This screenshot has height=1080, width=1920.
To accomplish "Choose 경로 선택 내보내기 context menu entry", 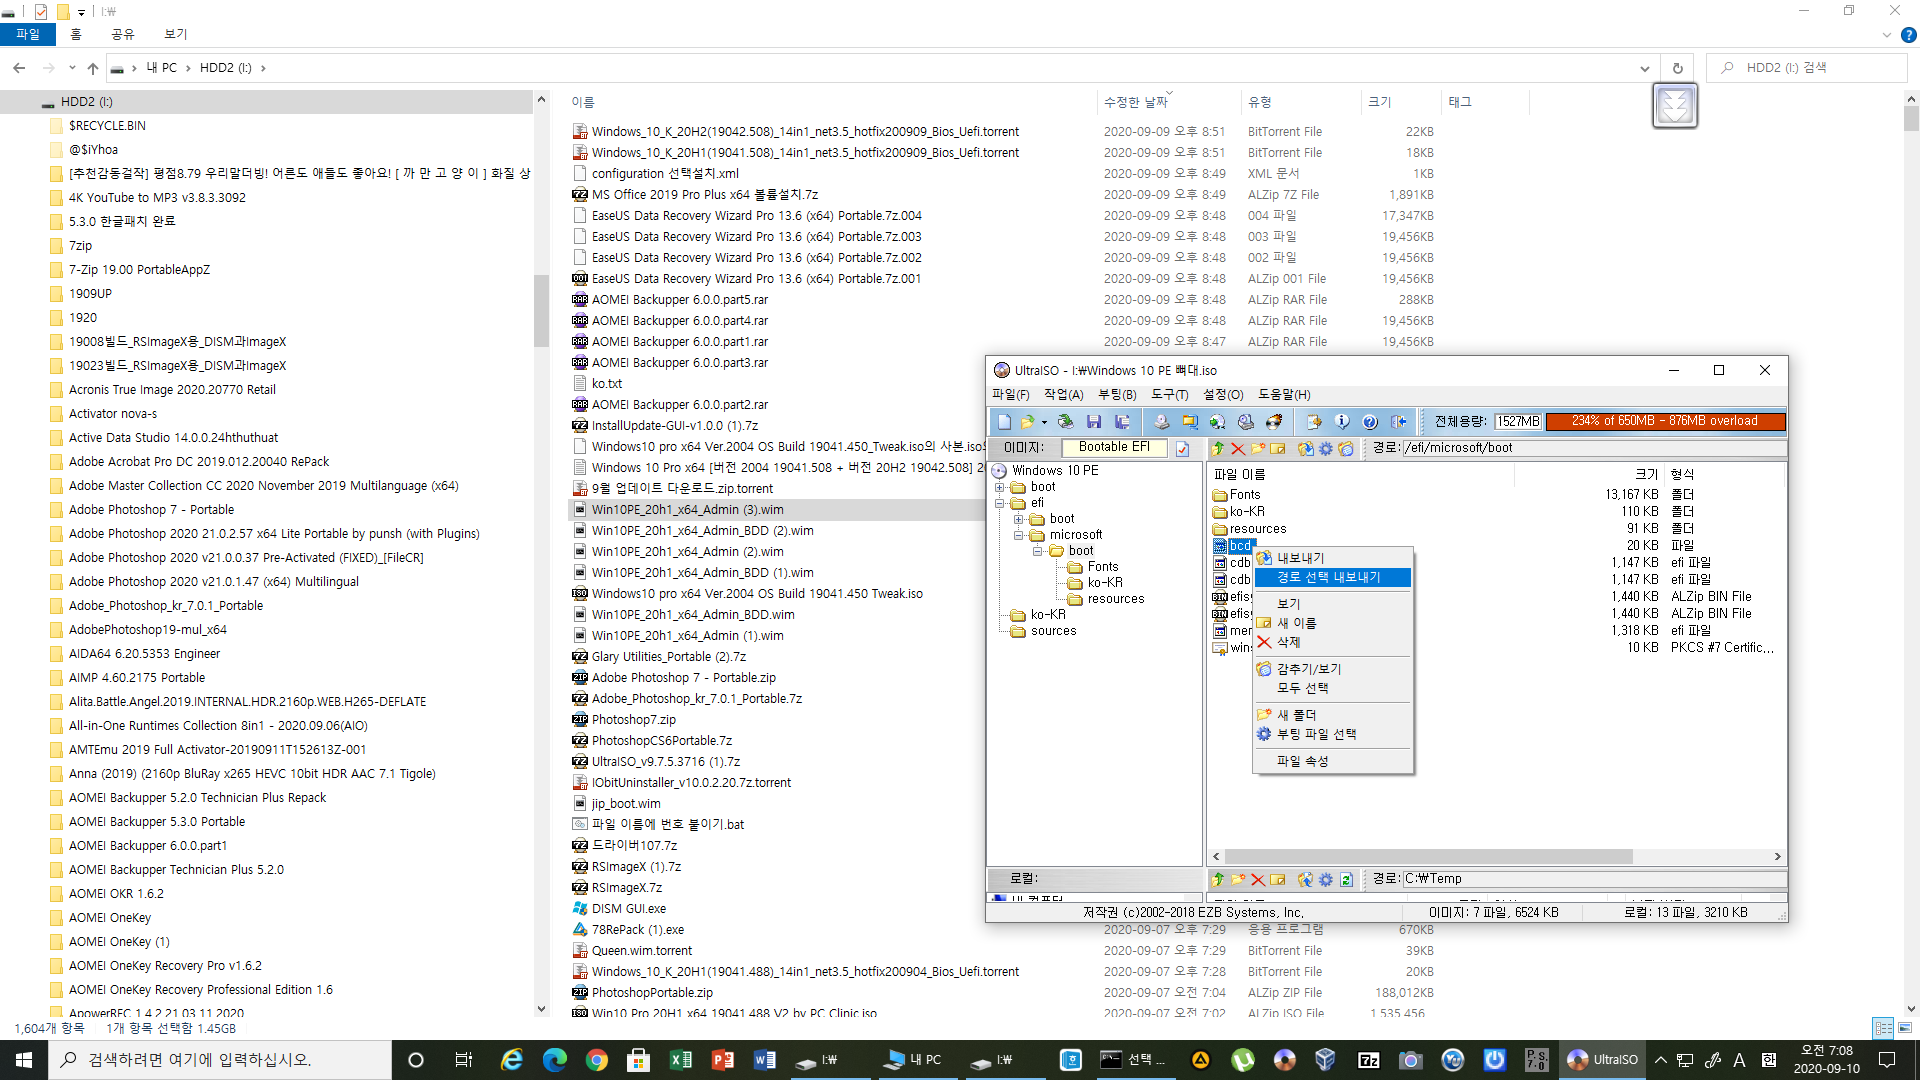I will point(1332,577).
